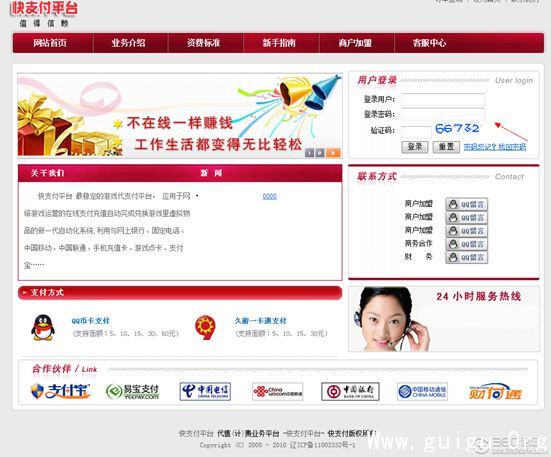The height and width of the screenshot is (457, 551).
Task: Click the 久游 red sun logo icon
Action: (x=205, y=327)
